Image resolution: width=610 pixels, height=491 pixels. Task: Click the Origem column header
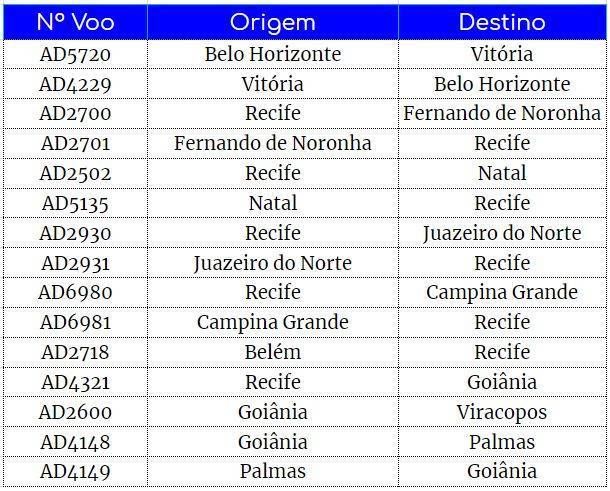(x=273, y=22)
